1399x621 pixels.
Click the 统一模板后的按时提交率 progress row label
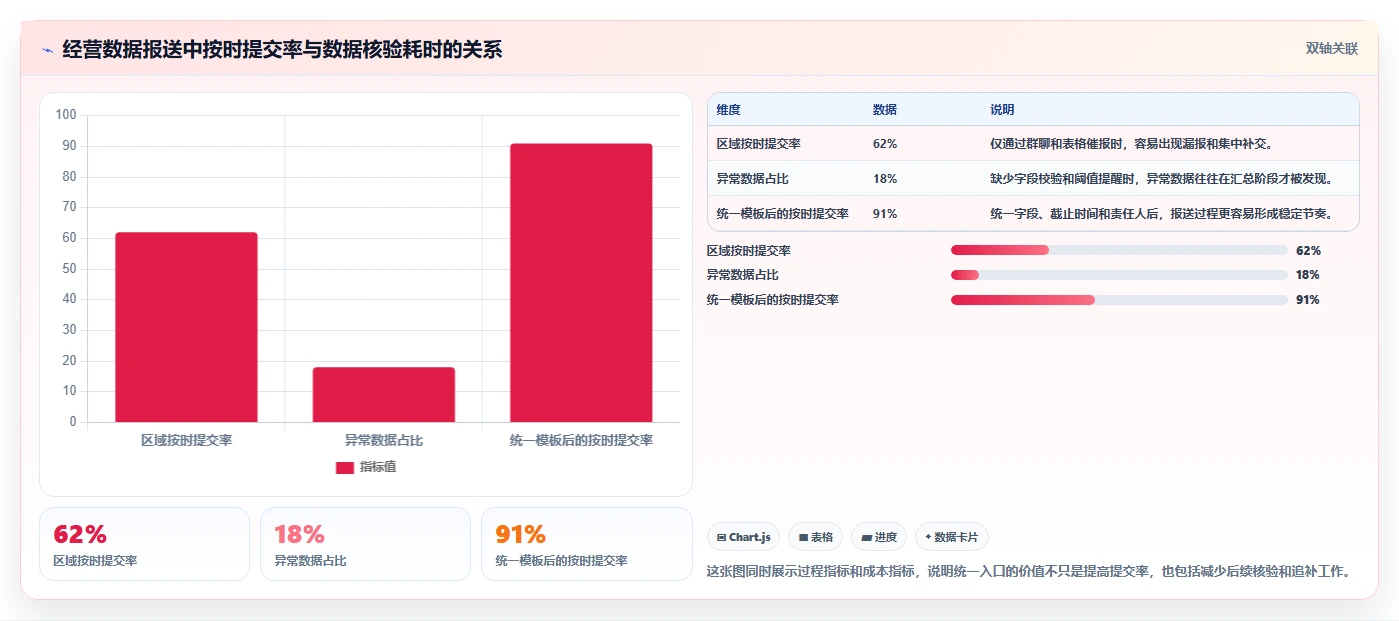pos(772,300)
